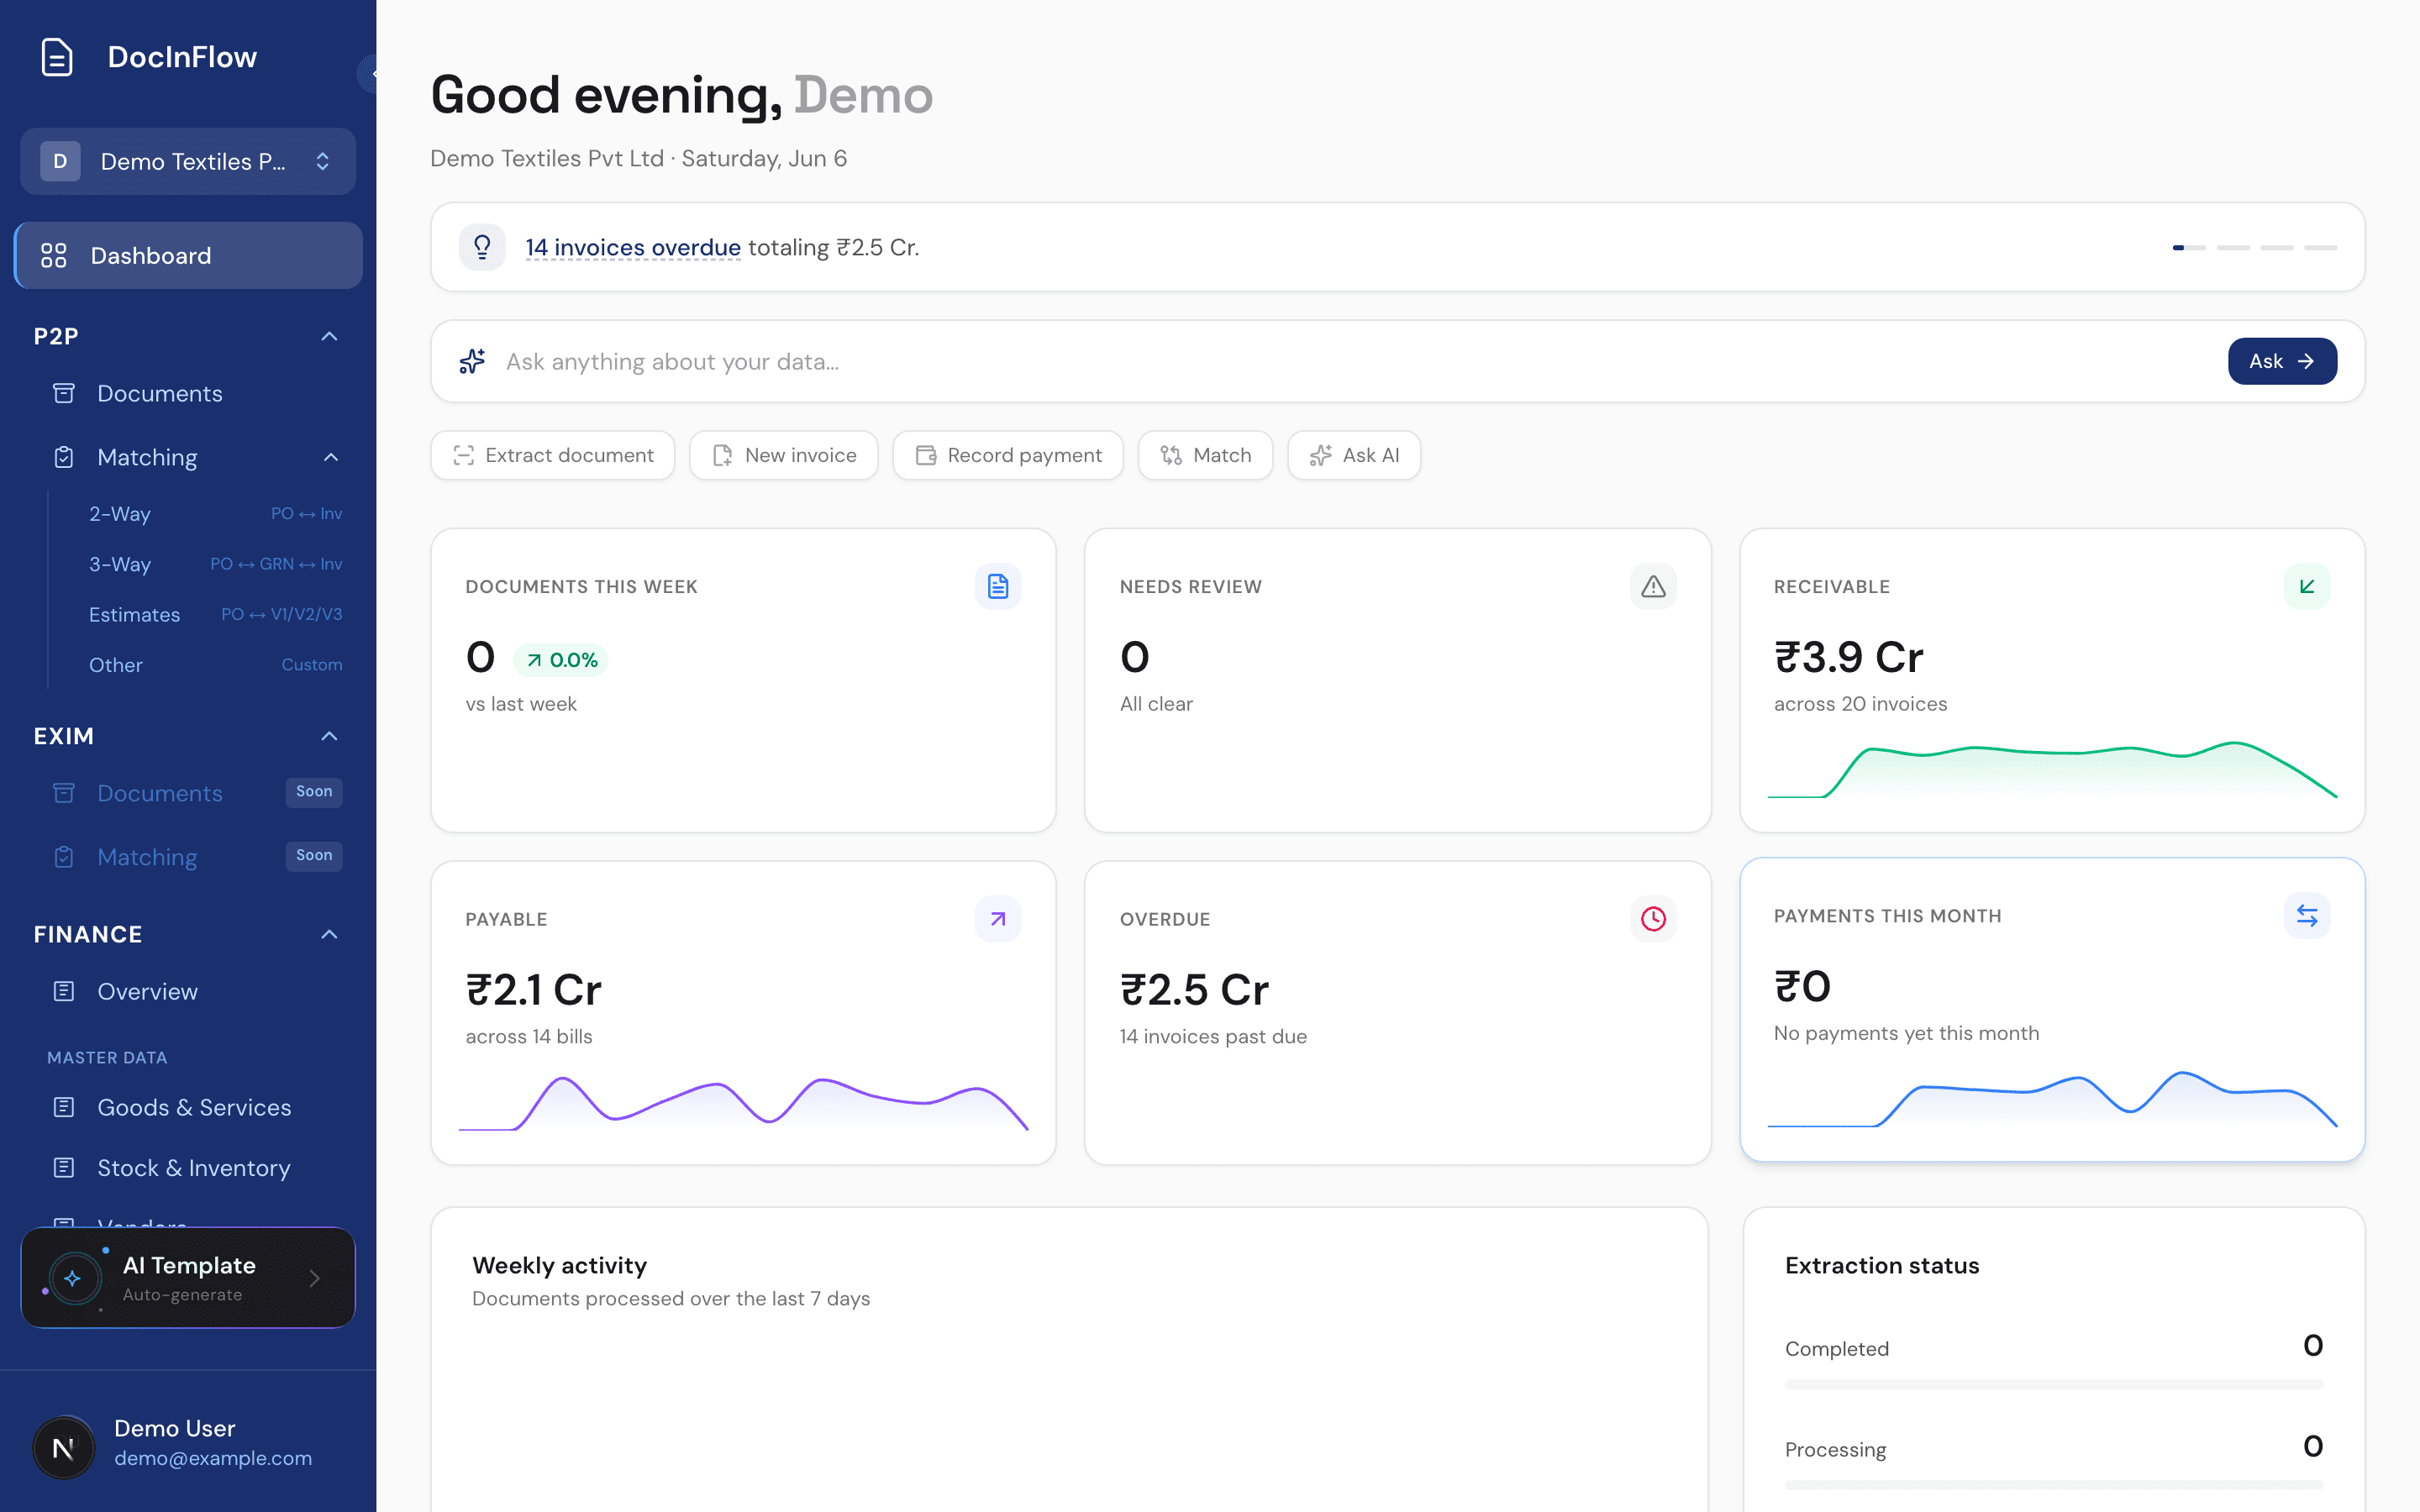Click Ask AI quick action
Image resolution: width=2420 pixels, height=1512 pixels.
tap(1354, 455)
